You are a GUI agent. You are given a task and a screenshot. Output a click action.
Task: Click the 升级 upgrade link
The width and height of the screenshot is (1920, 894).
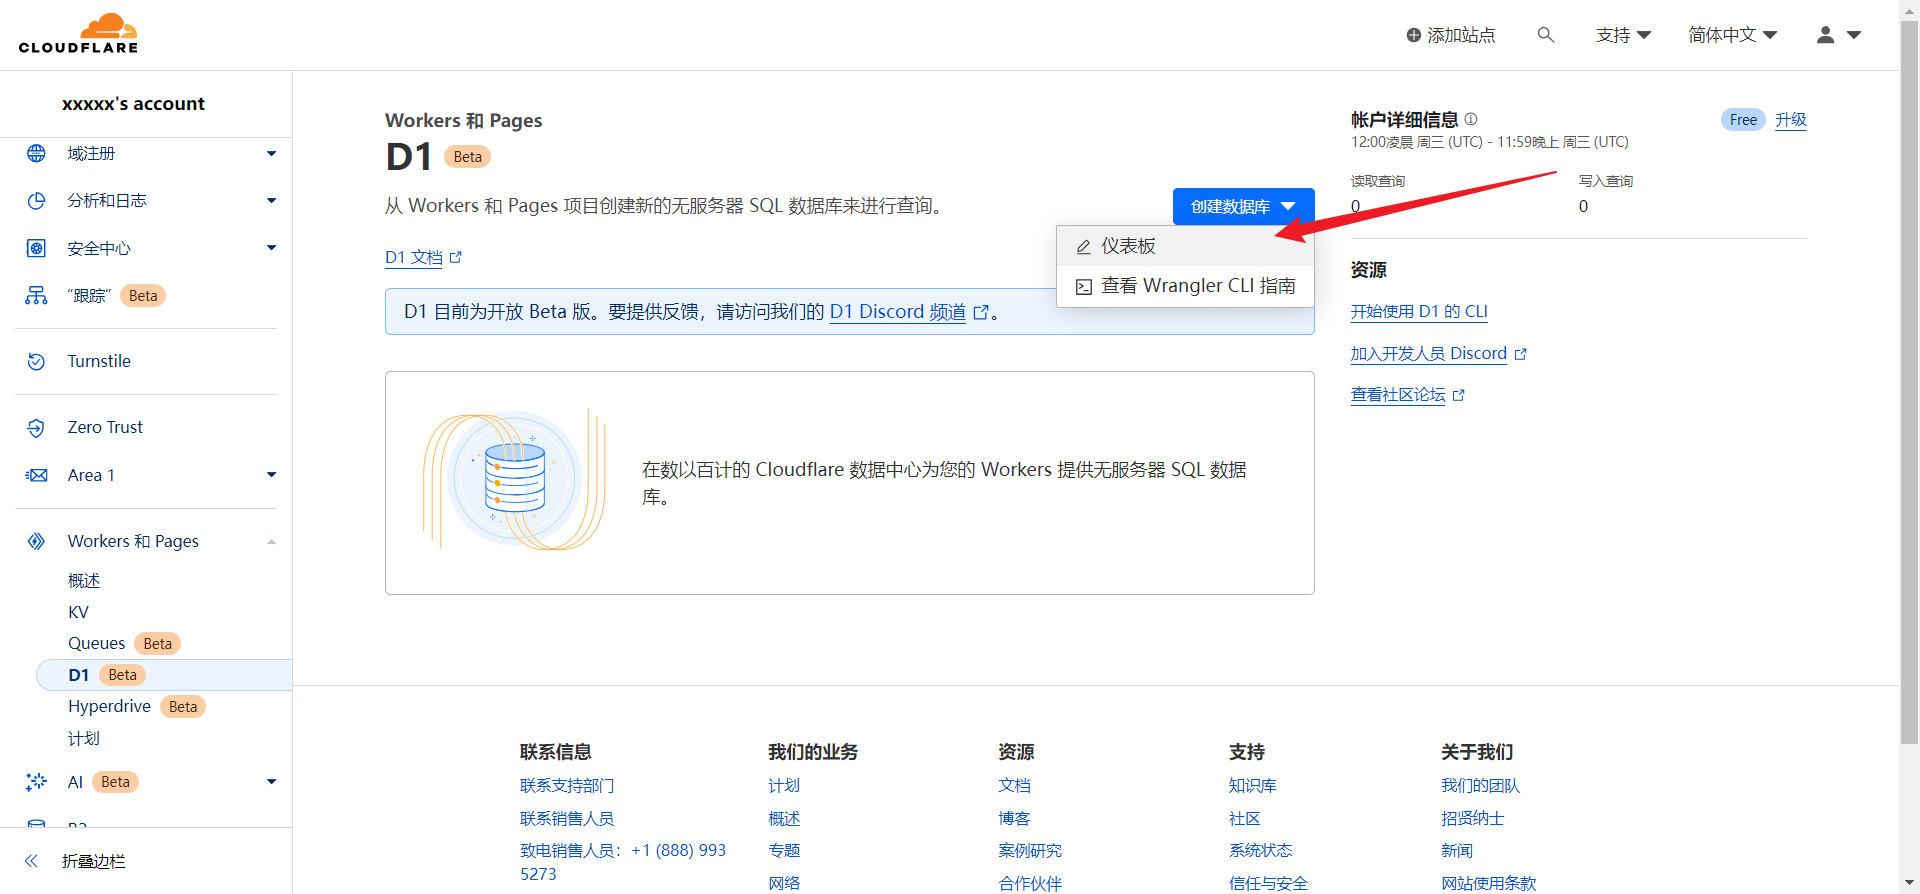pos(1790,120)
